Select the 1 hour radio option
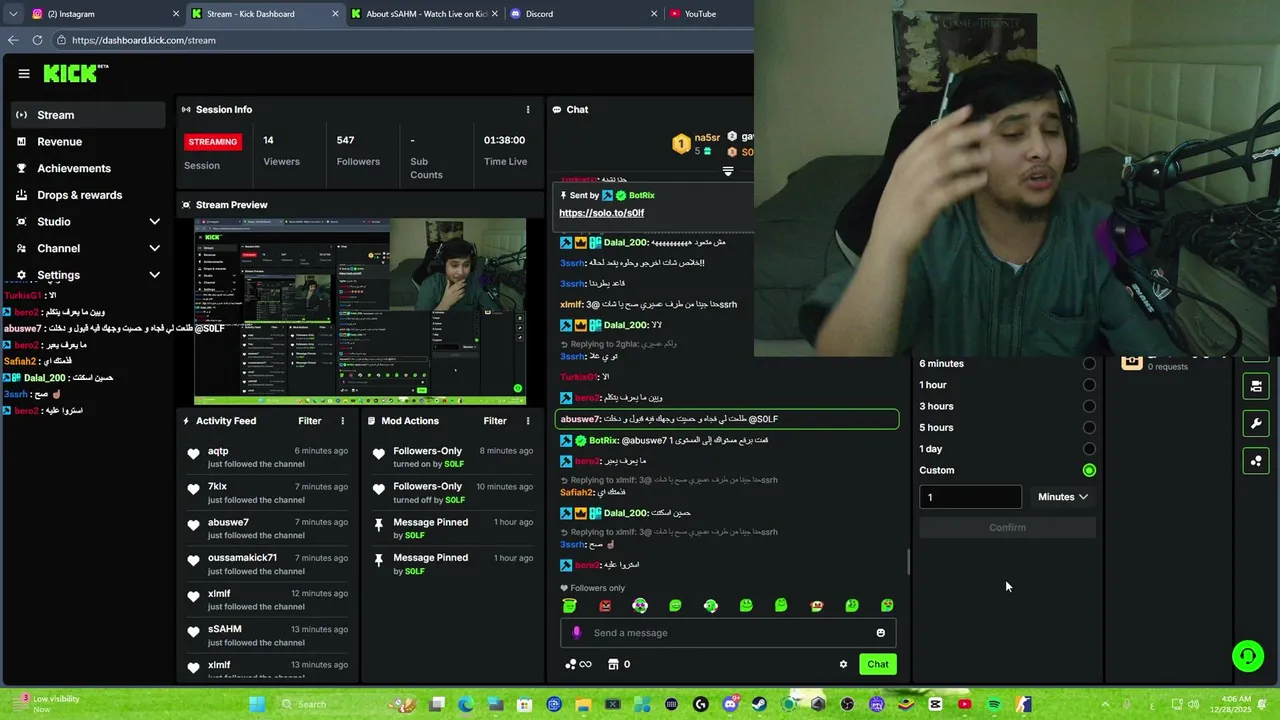 coord(1089,385)
